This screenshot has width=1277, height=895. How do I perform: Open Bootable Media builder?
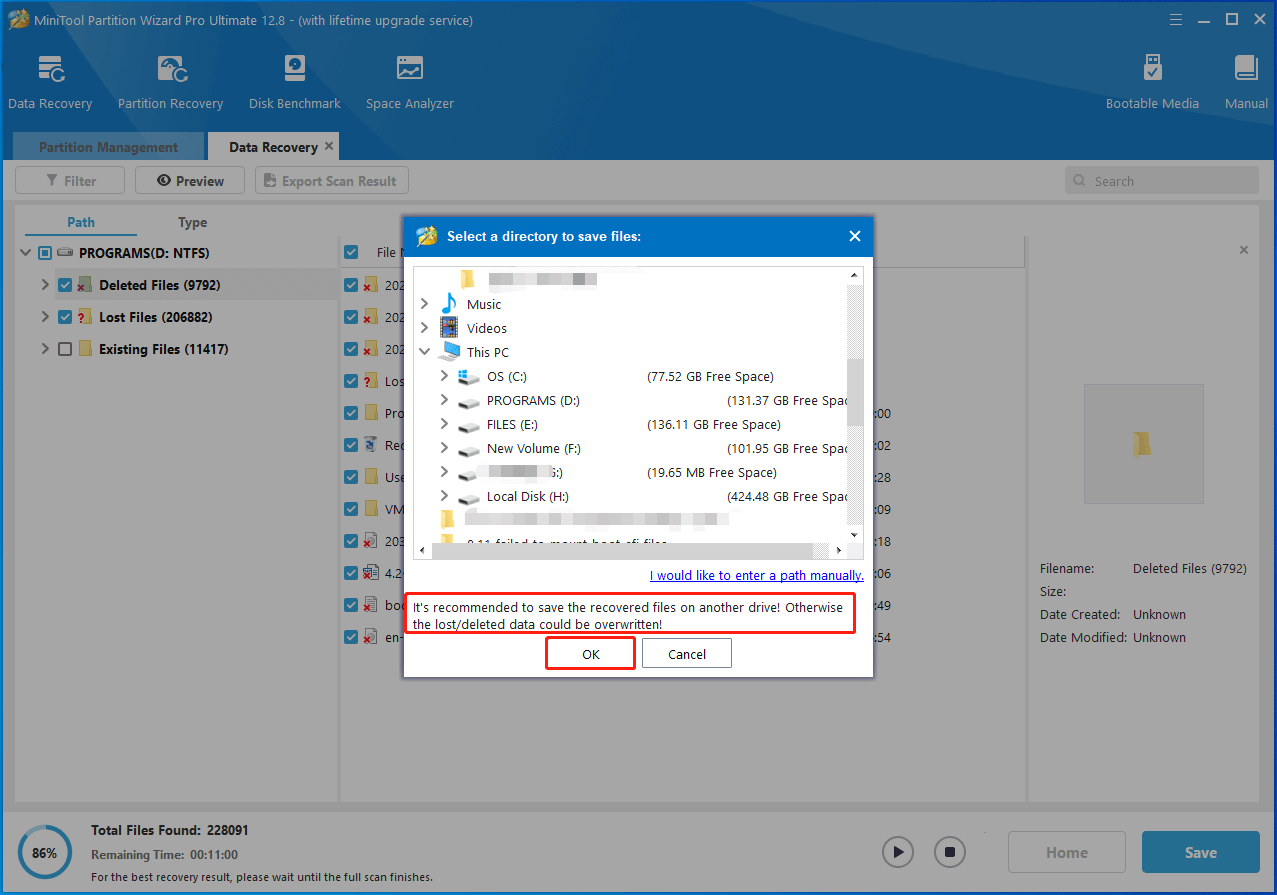click(x=1152, y=82)
